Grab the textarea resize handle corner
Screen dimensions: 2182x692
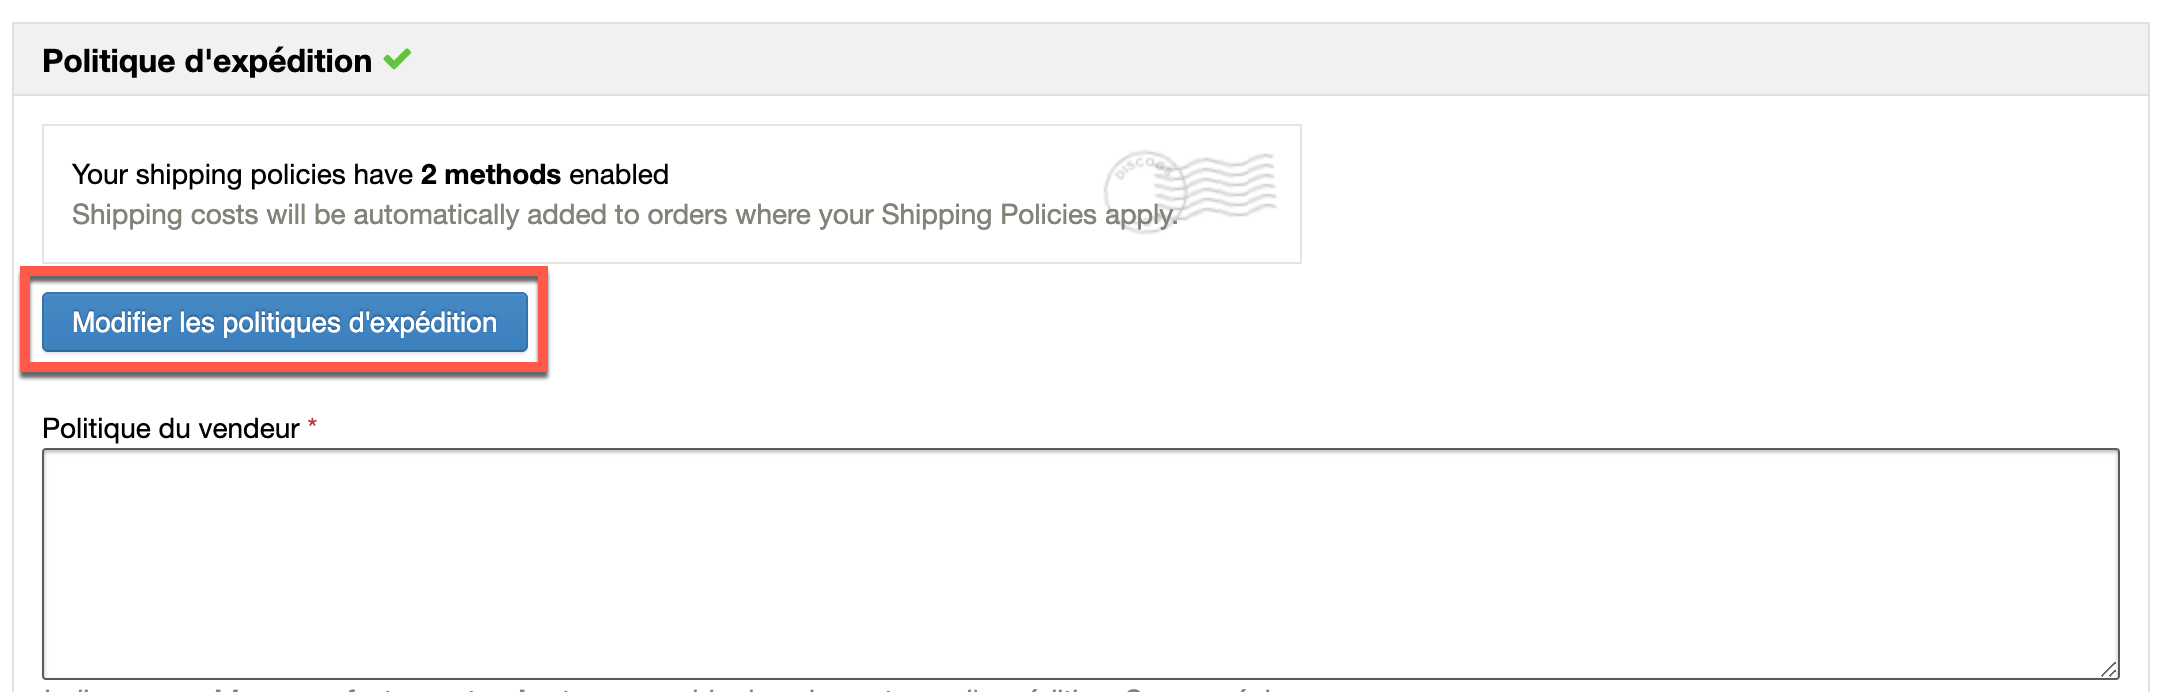tap(2108, 669)
